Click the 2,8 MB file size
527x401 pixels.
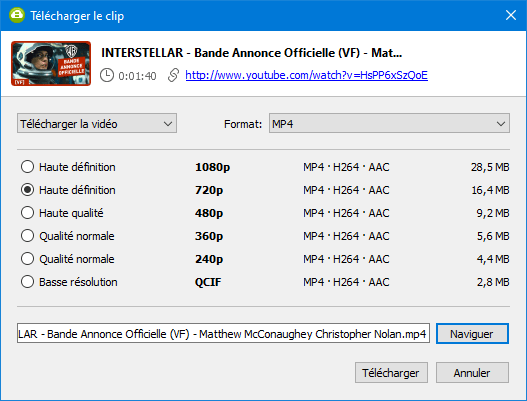[x=493, y=282]
